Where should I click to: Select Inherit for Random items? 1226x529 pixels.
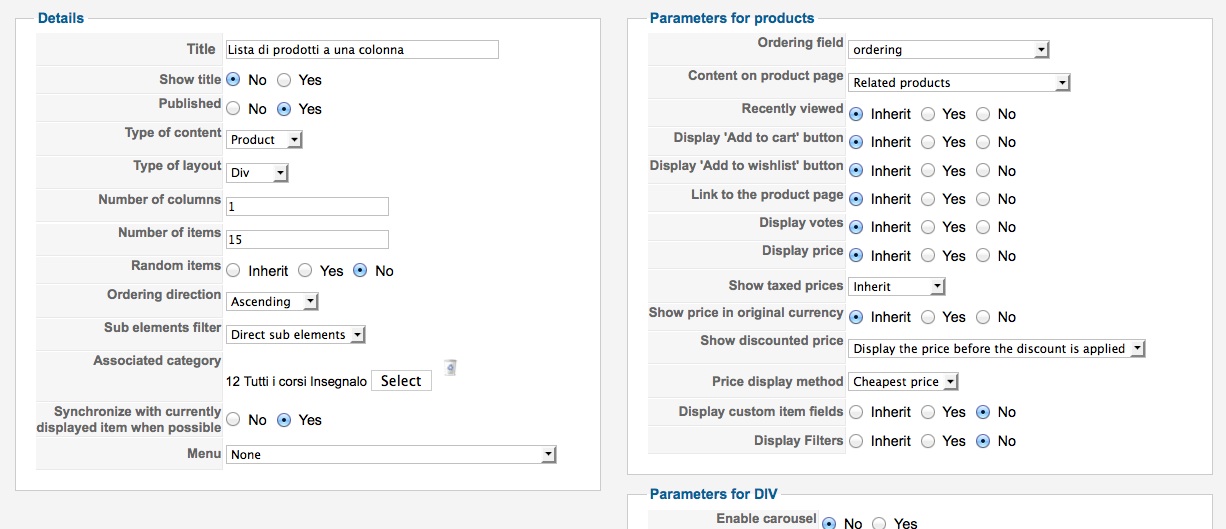(x=233, y=271)
